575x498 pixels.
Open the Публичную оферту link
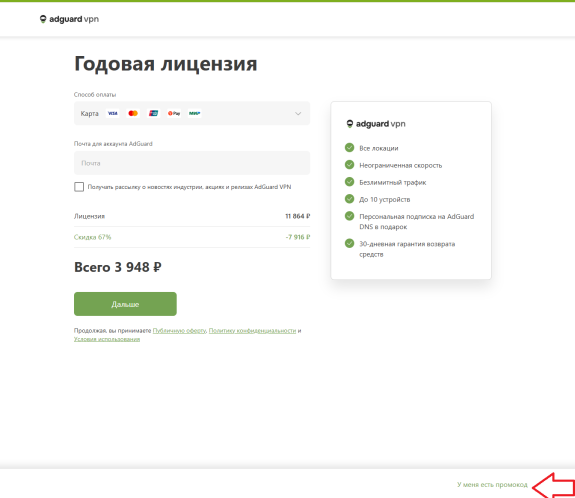click(x=179, y=331)
